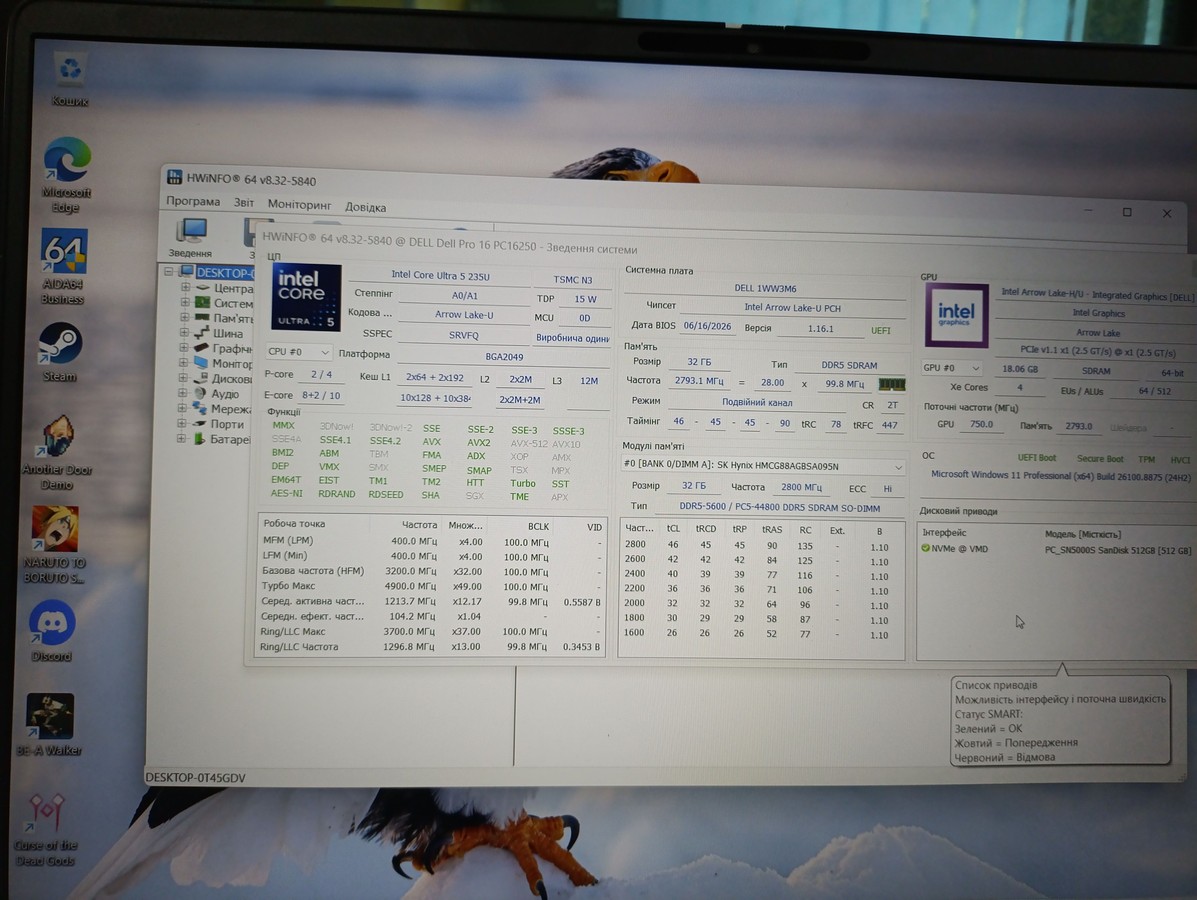Click the DDR5 SDRAM memory type field
Viewport: 1197px width, 900px height.
849,366
